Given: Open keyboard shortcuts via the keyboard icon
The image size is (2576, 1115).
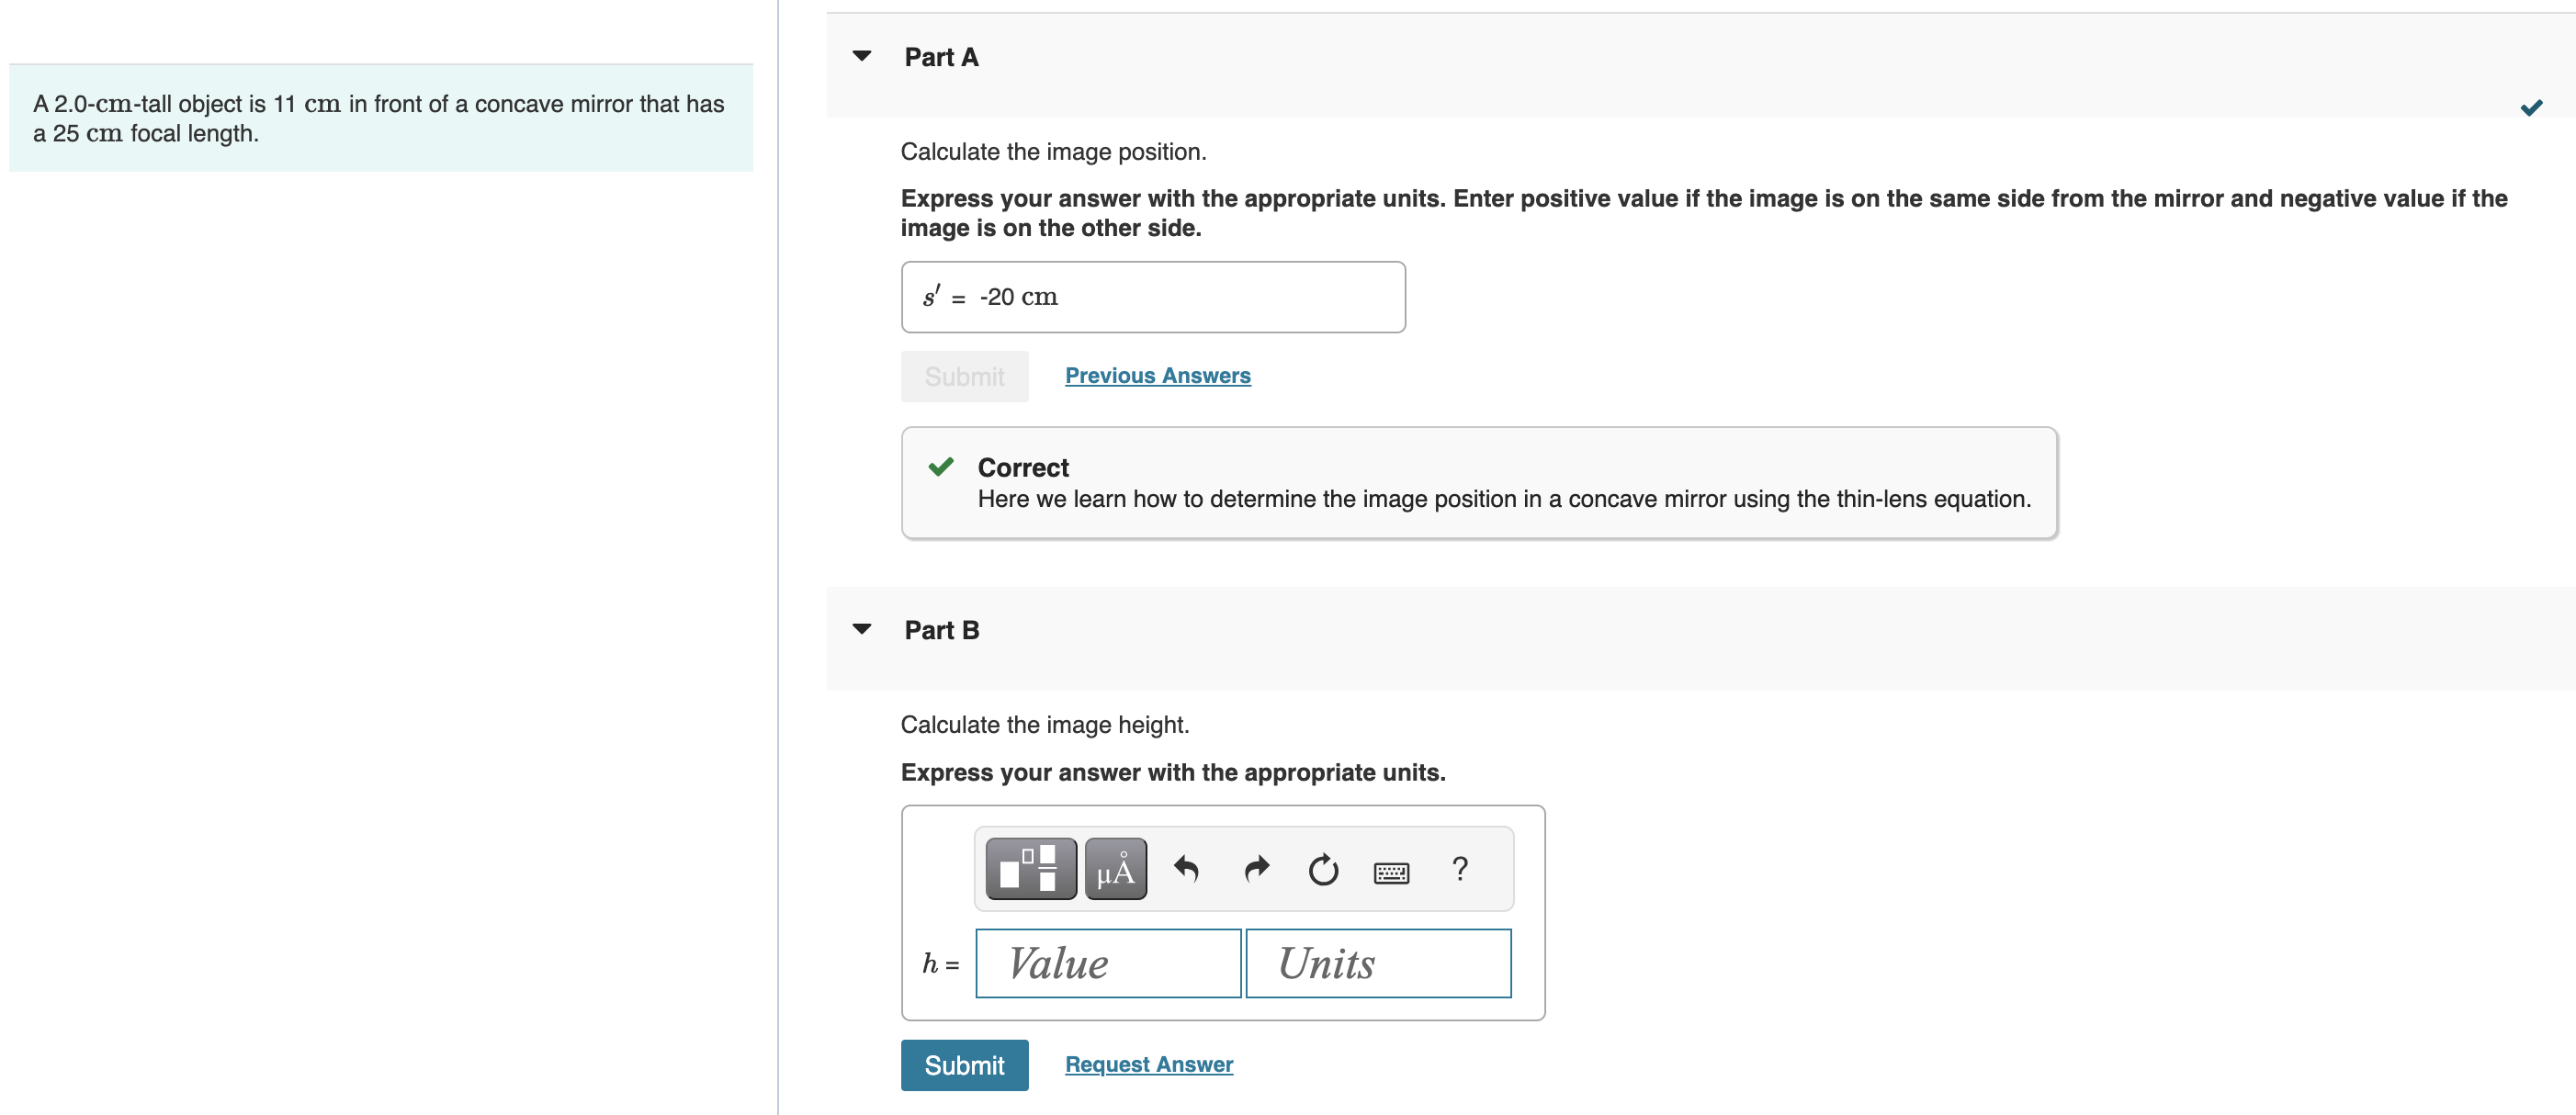Looking at the screenshot, I should (1391, 873).
